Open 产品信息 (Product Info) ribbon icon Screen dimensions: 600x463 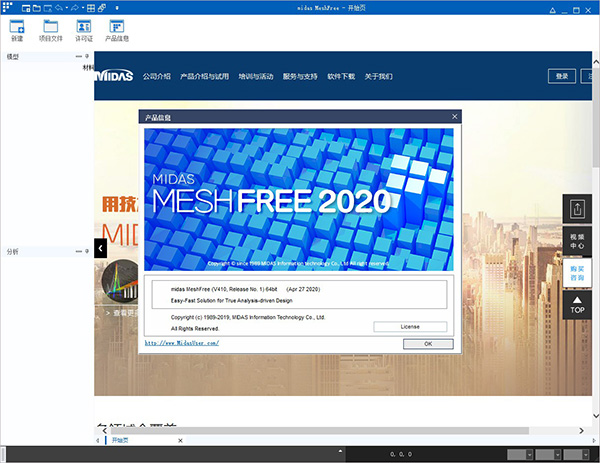117,31
